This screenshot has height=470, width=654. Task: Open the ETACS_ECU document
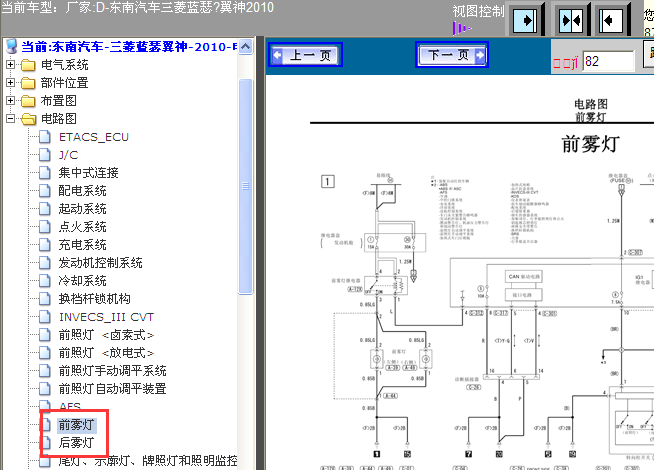point(93,137)
